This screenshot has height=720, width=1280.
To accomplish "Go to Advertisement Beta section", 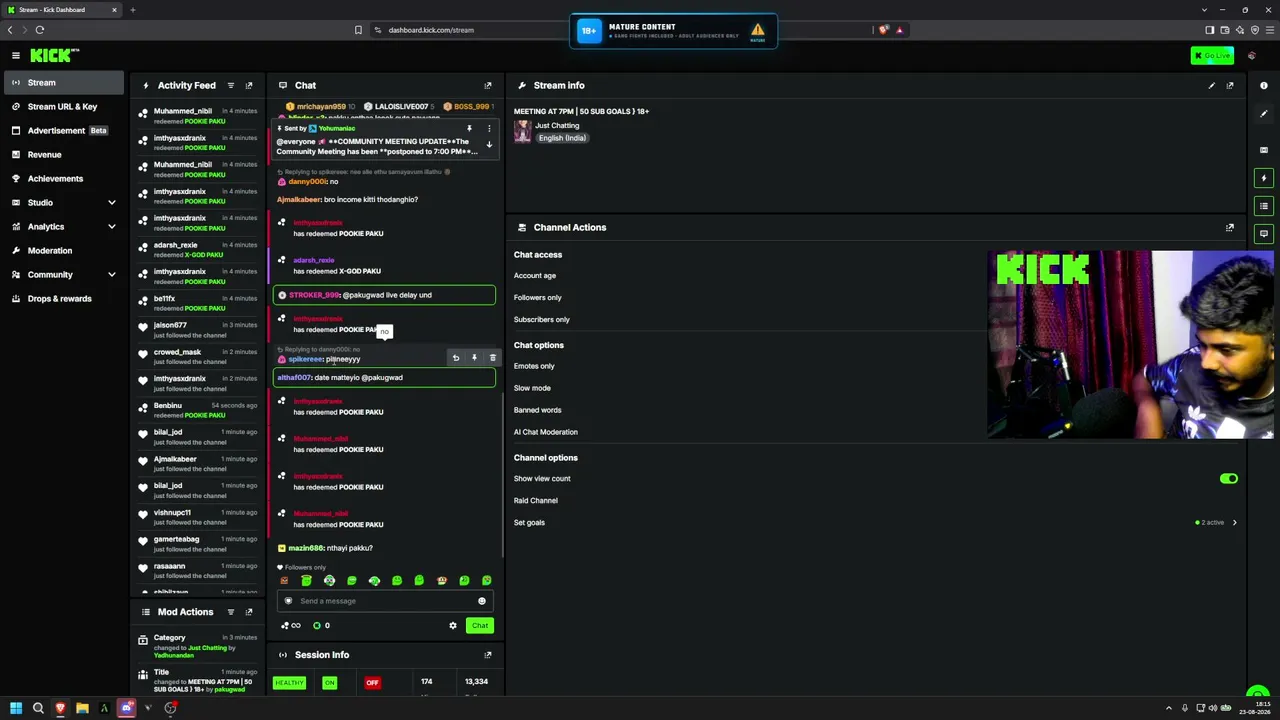I will tap(63, 131).
